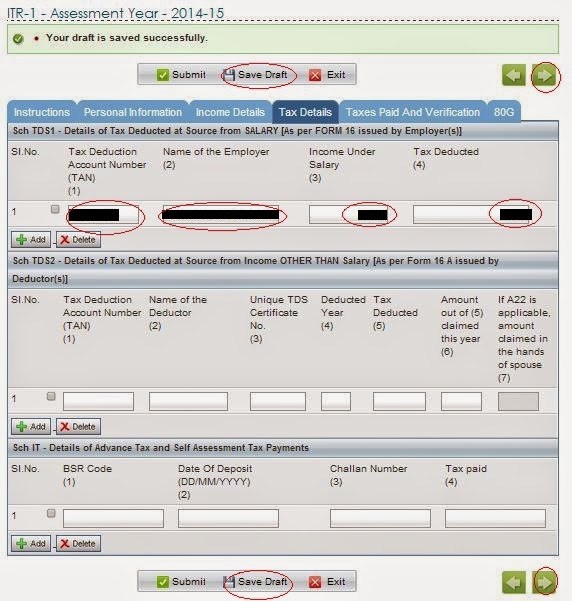Click TDS2 Tax Deducted field
This screenshot has height=601, width=572.
(x=399, y=401)
